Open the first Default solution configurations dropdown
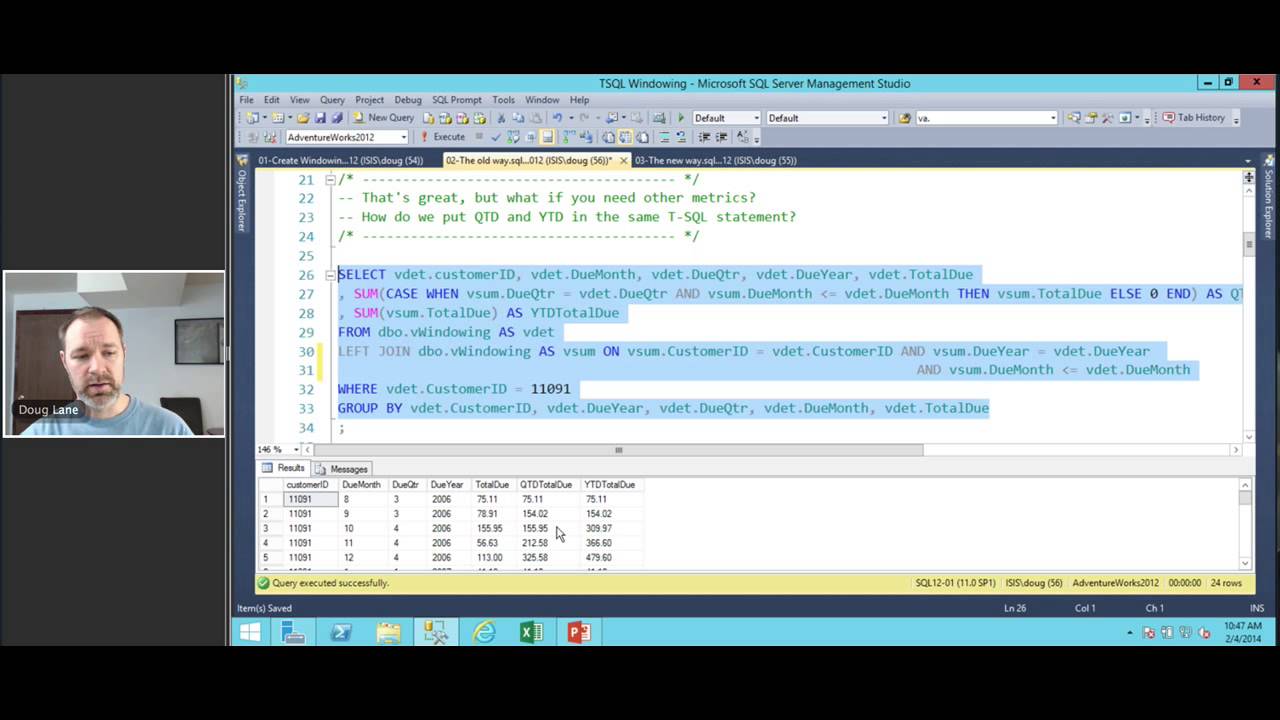The height and width of the screenshot is (720, 1280). (755, 118)
